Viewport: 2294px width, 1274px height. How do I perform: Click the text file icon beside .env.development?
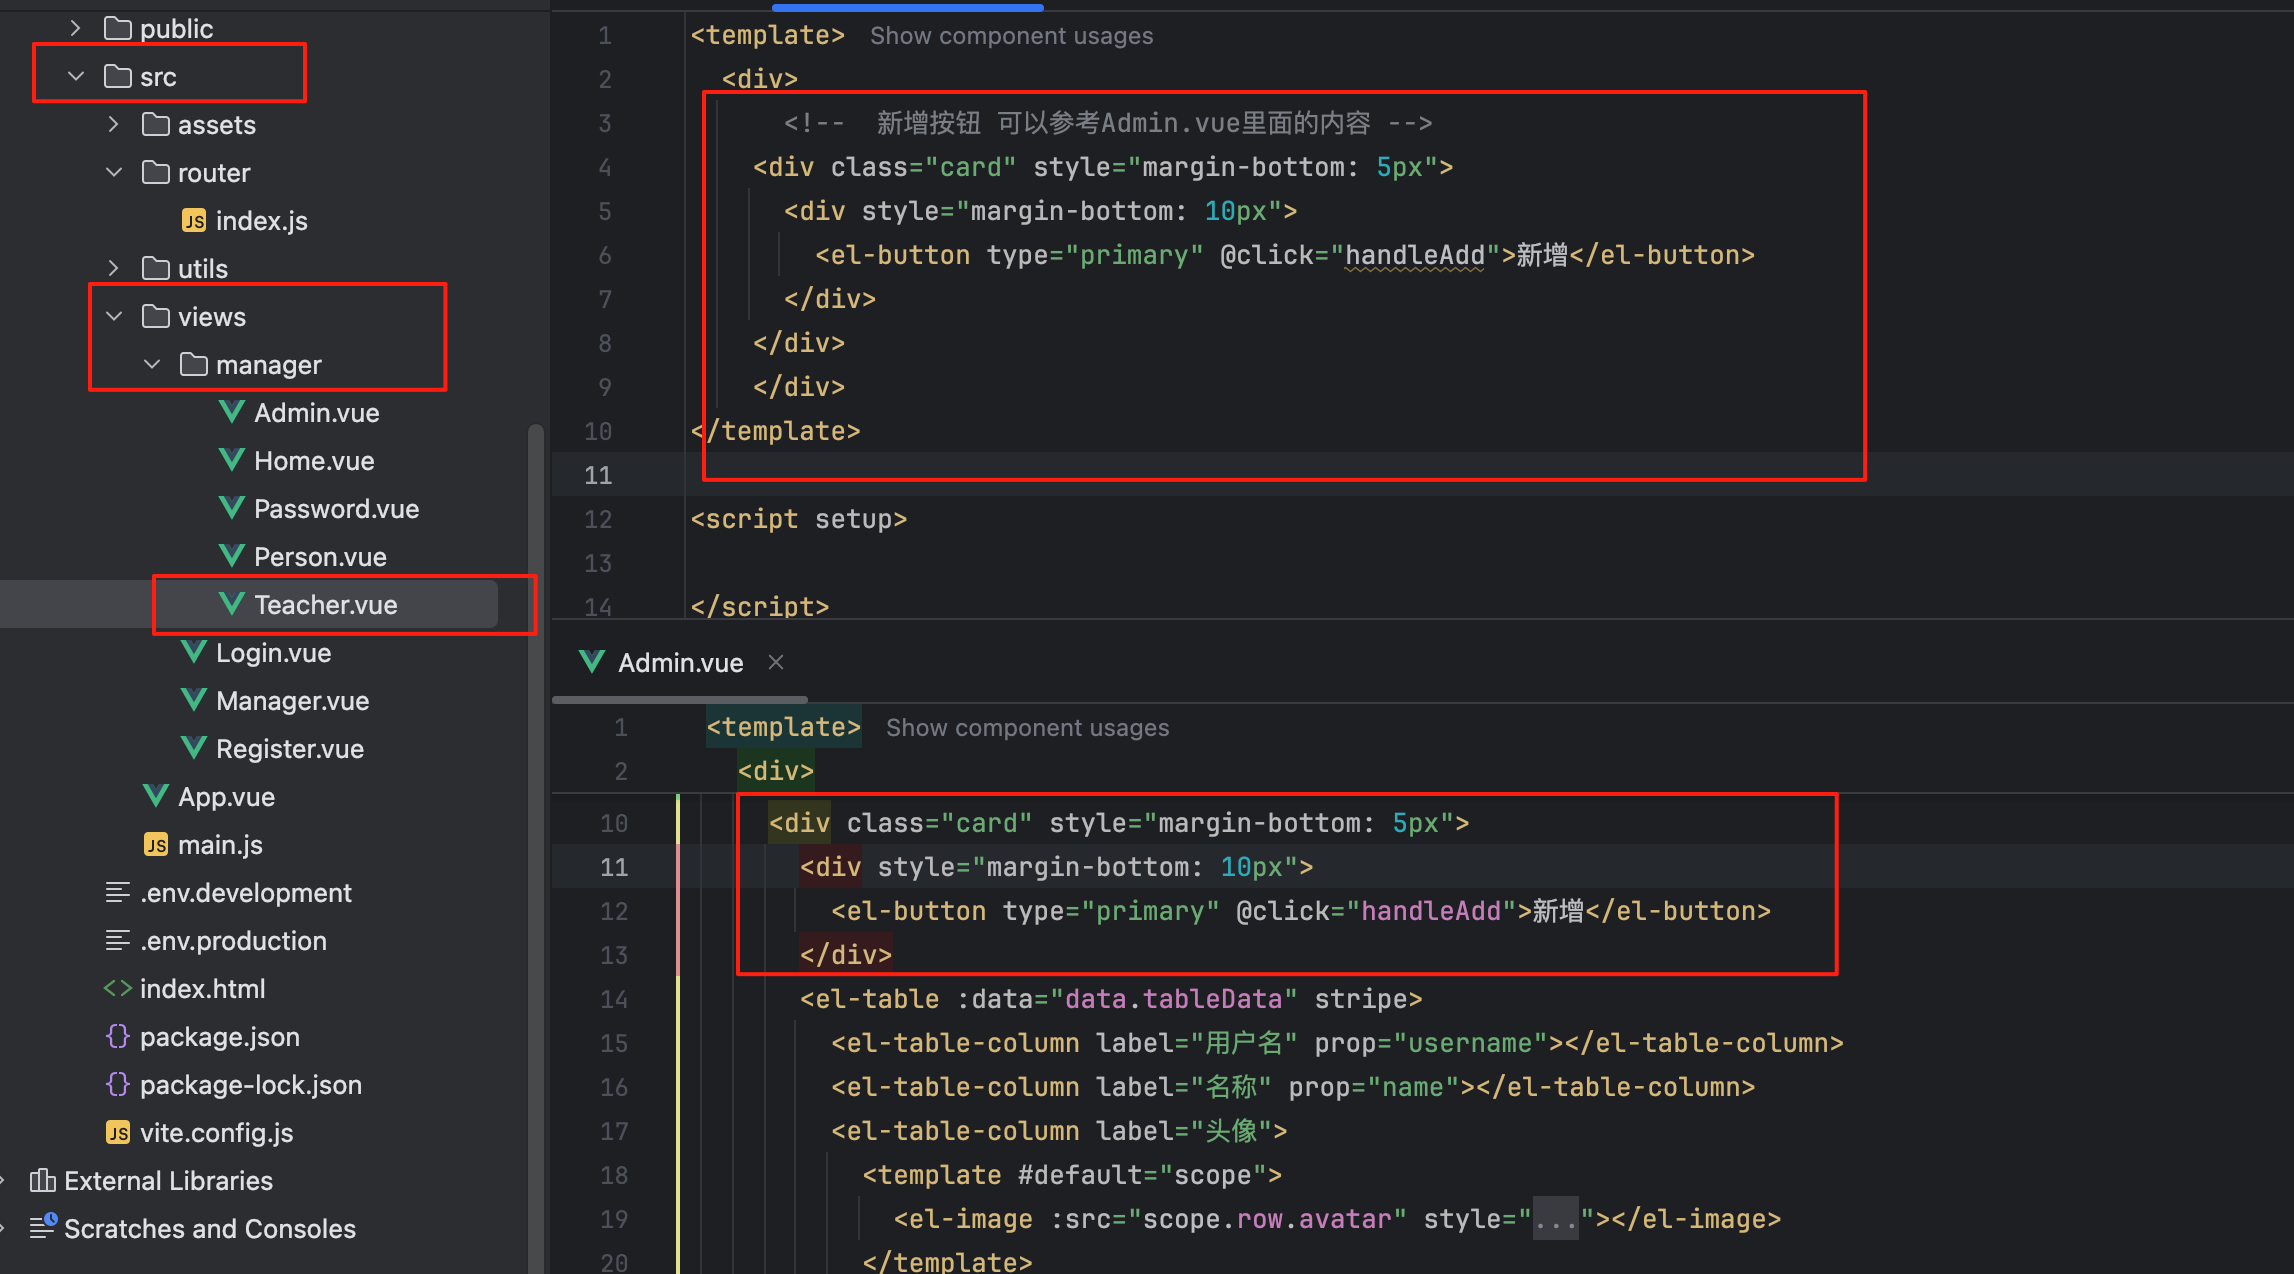[118, 893]
